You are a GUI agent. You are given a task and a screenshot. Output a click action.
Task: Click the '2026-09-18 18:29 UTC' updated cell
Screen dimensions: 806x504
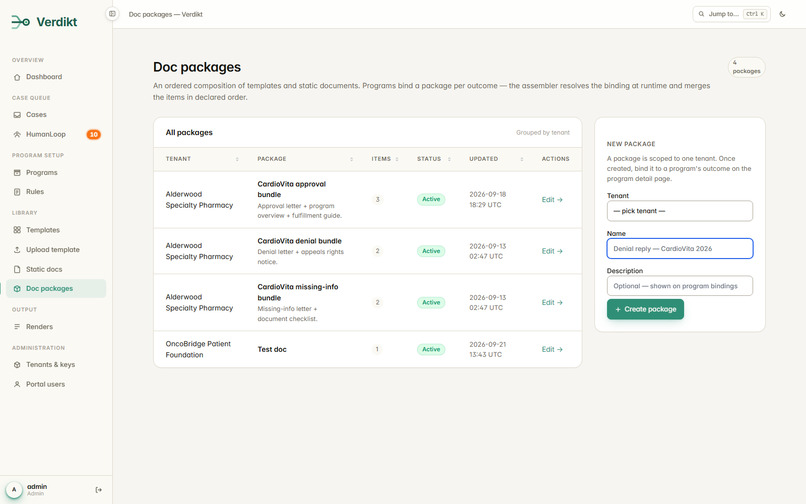pos(487,200)
